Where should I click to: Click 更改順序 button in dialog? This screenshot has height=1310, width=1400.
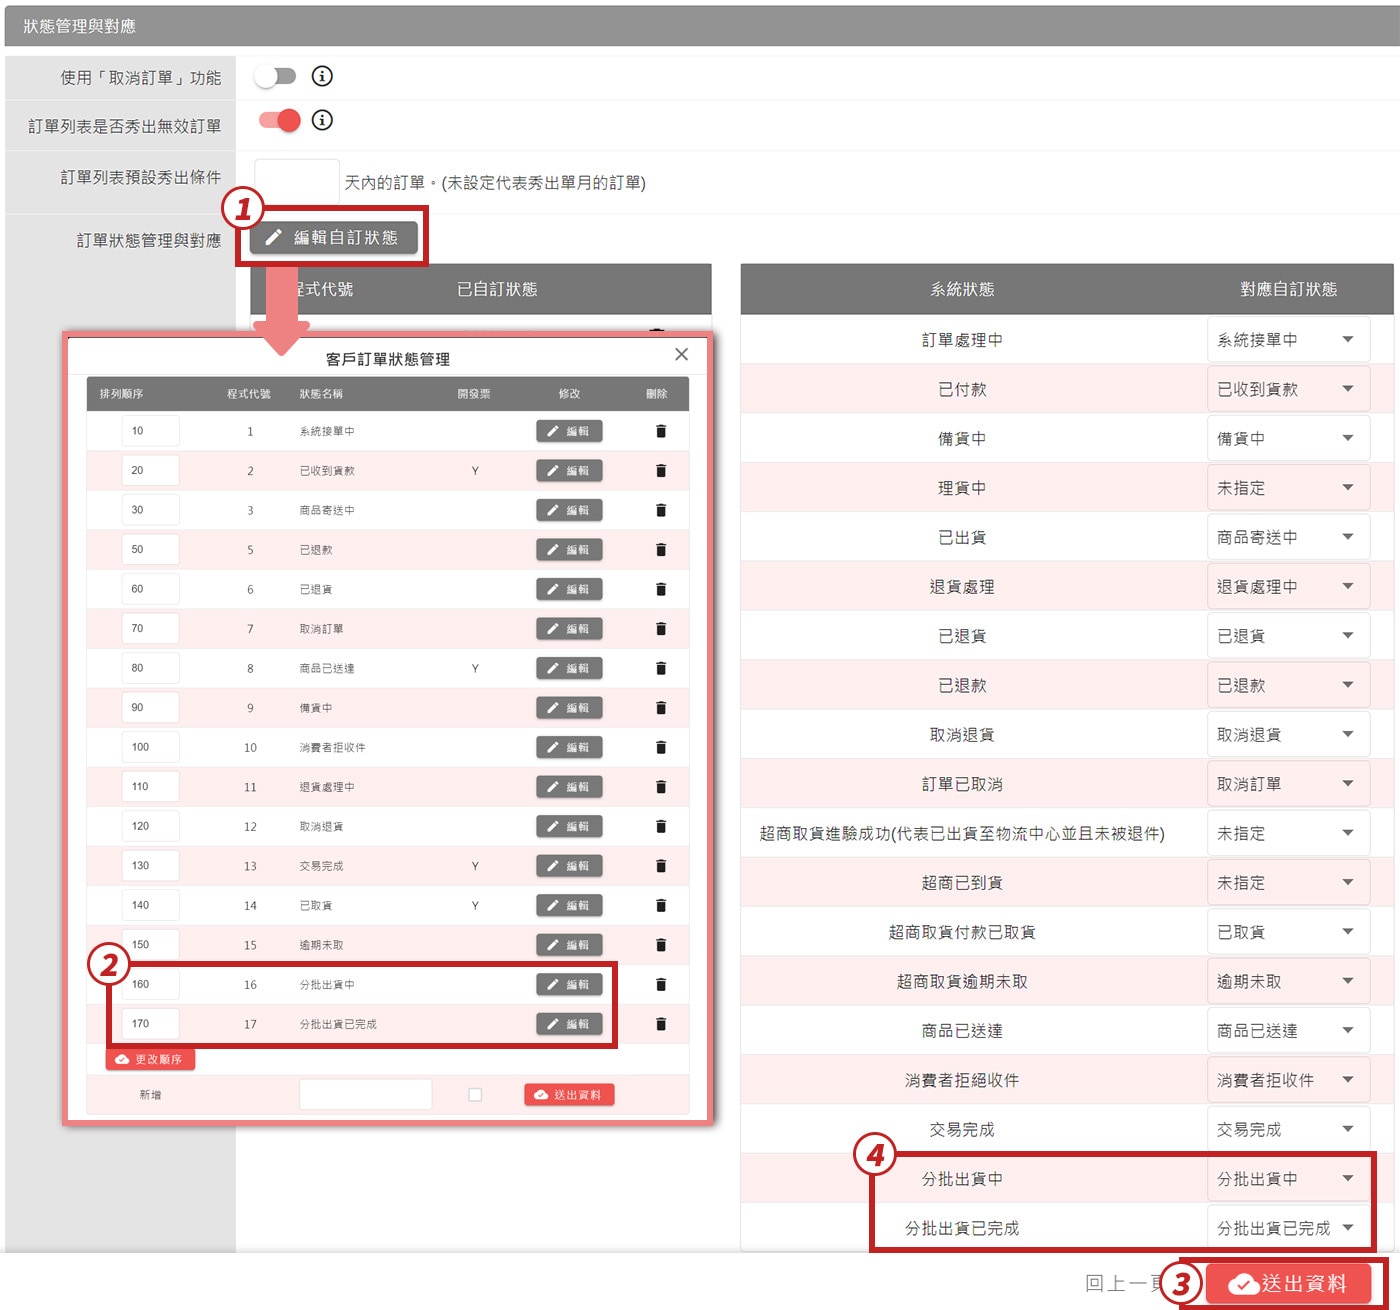(150, 1059)
